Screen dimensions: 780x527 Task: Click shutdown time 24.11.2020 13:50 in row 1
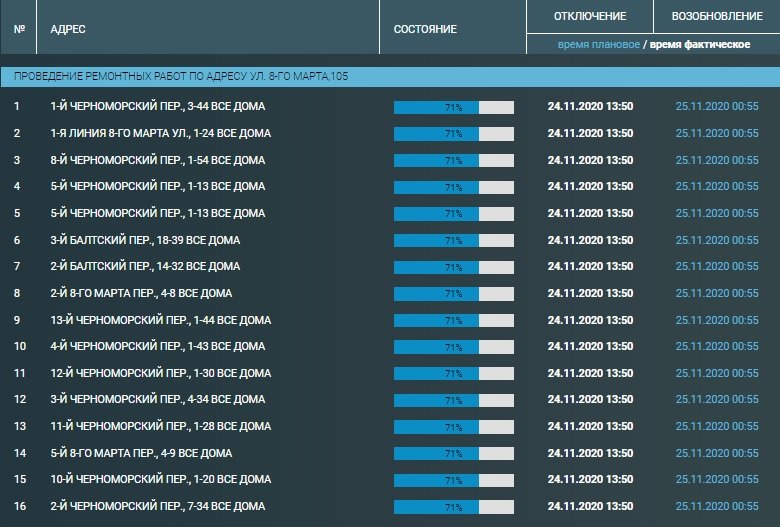(x=590, y=106)
